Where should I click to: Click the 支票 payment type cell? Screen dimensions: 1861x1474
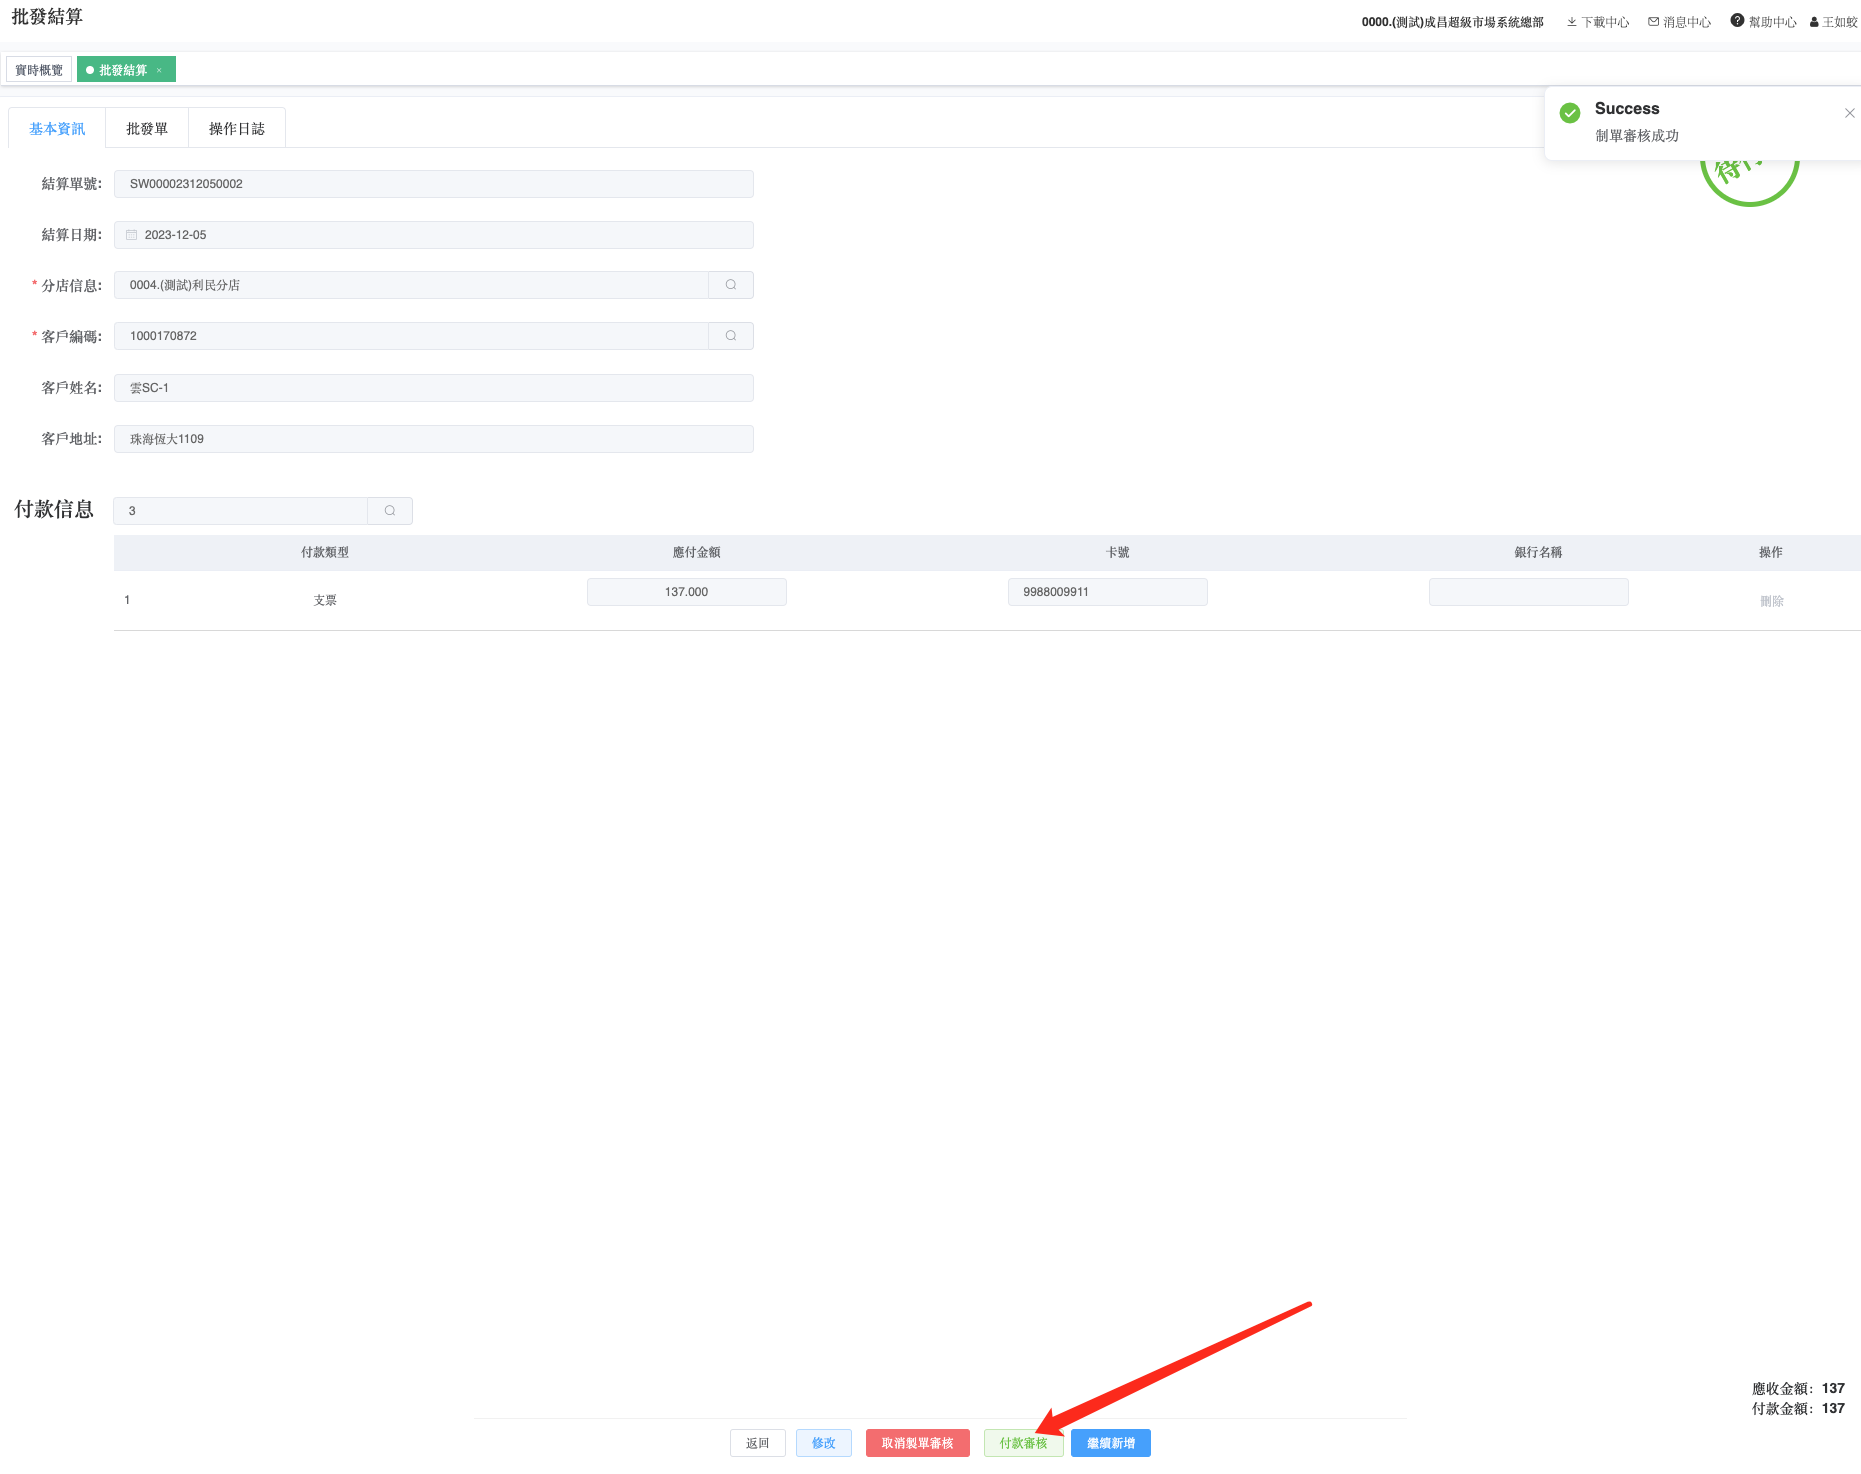[325, 600]
